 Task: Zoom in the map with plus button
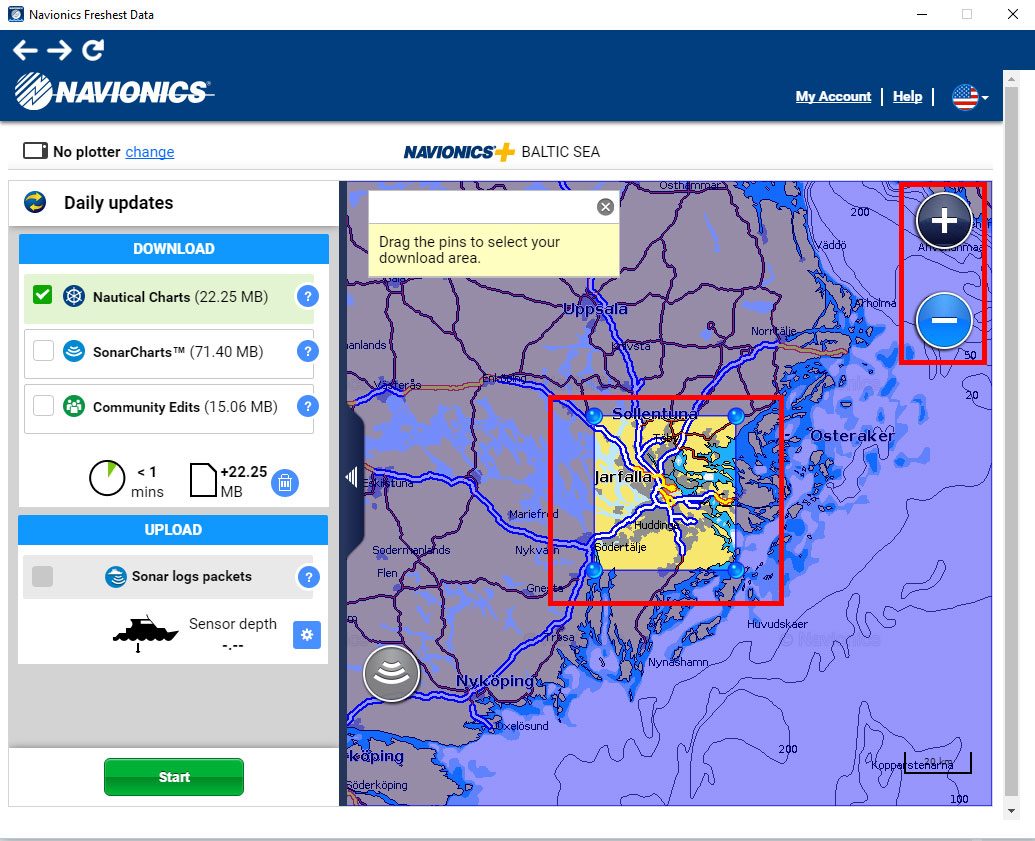[944, 220]
